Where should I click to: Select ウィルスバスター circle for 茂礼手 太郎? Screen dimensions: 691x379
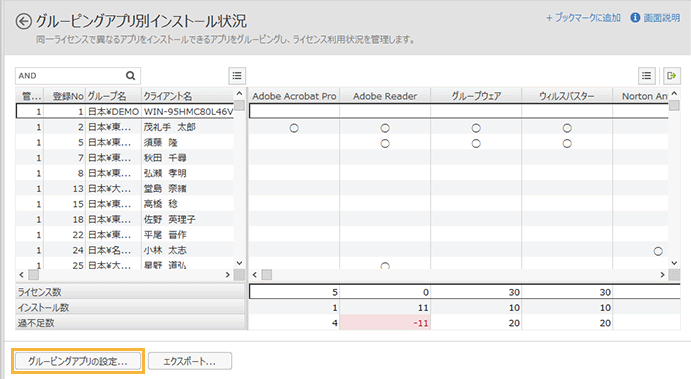click(x=567, y=128)
